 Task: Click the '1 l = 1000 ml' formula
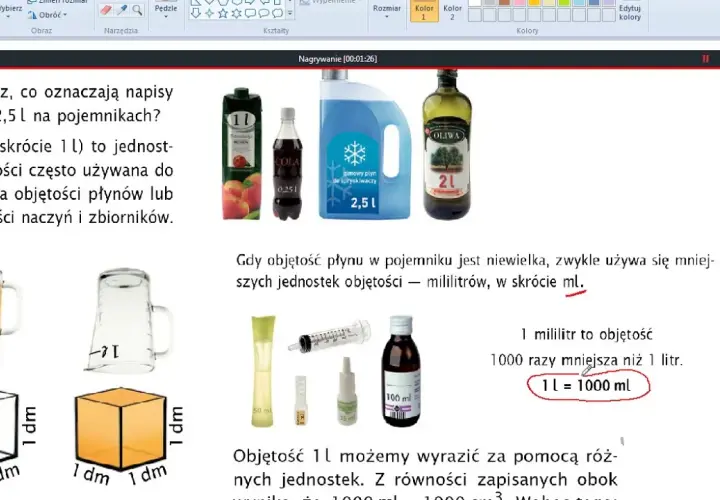586,385
